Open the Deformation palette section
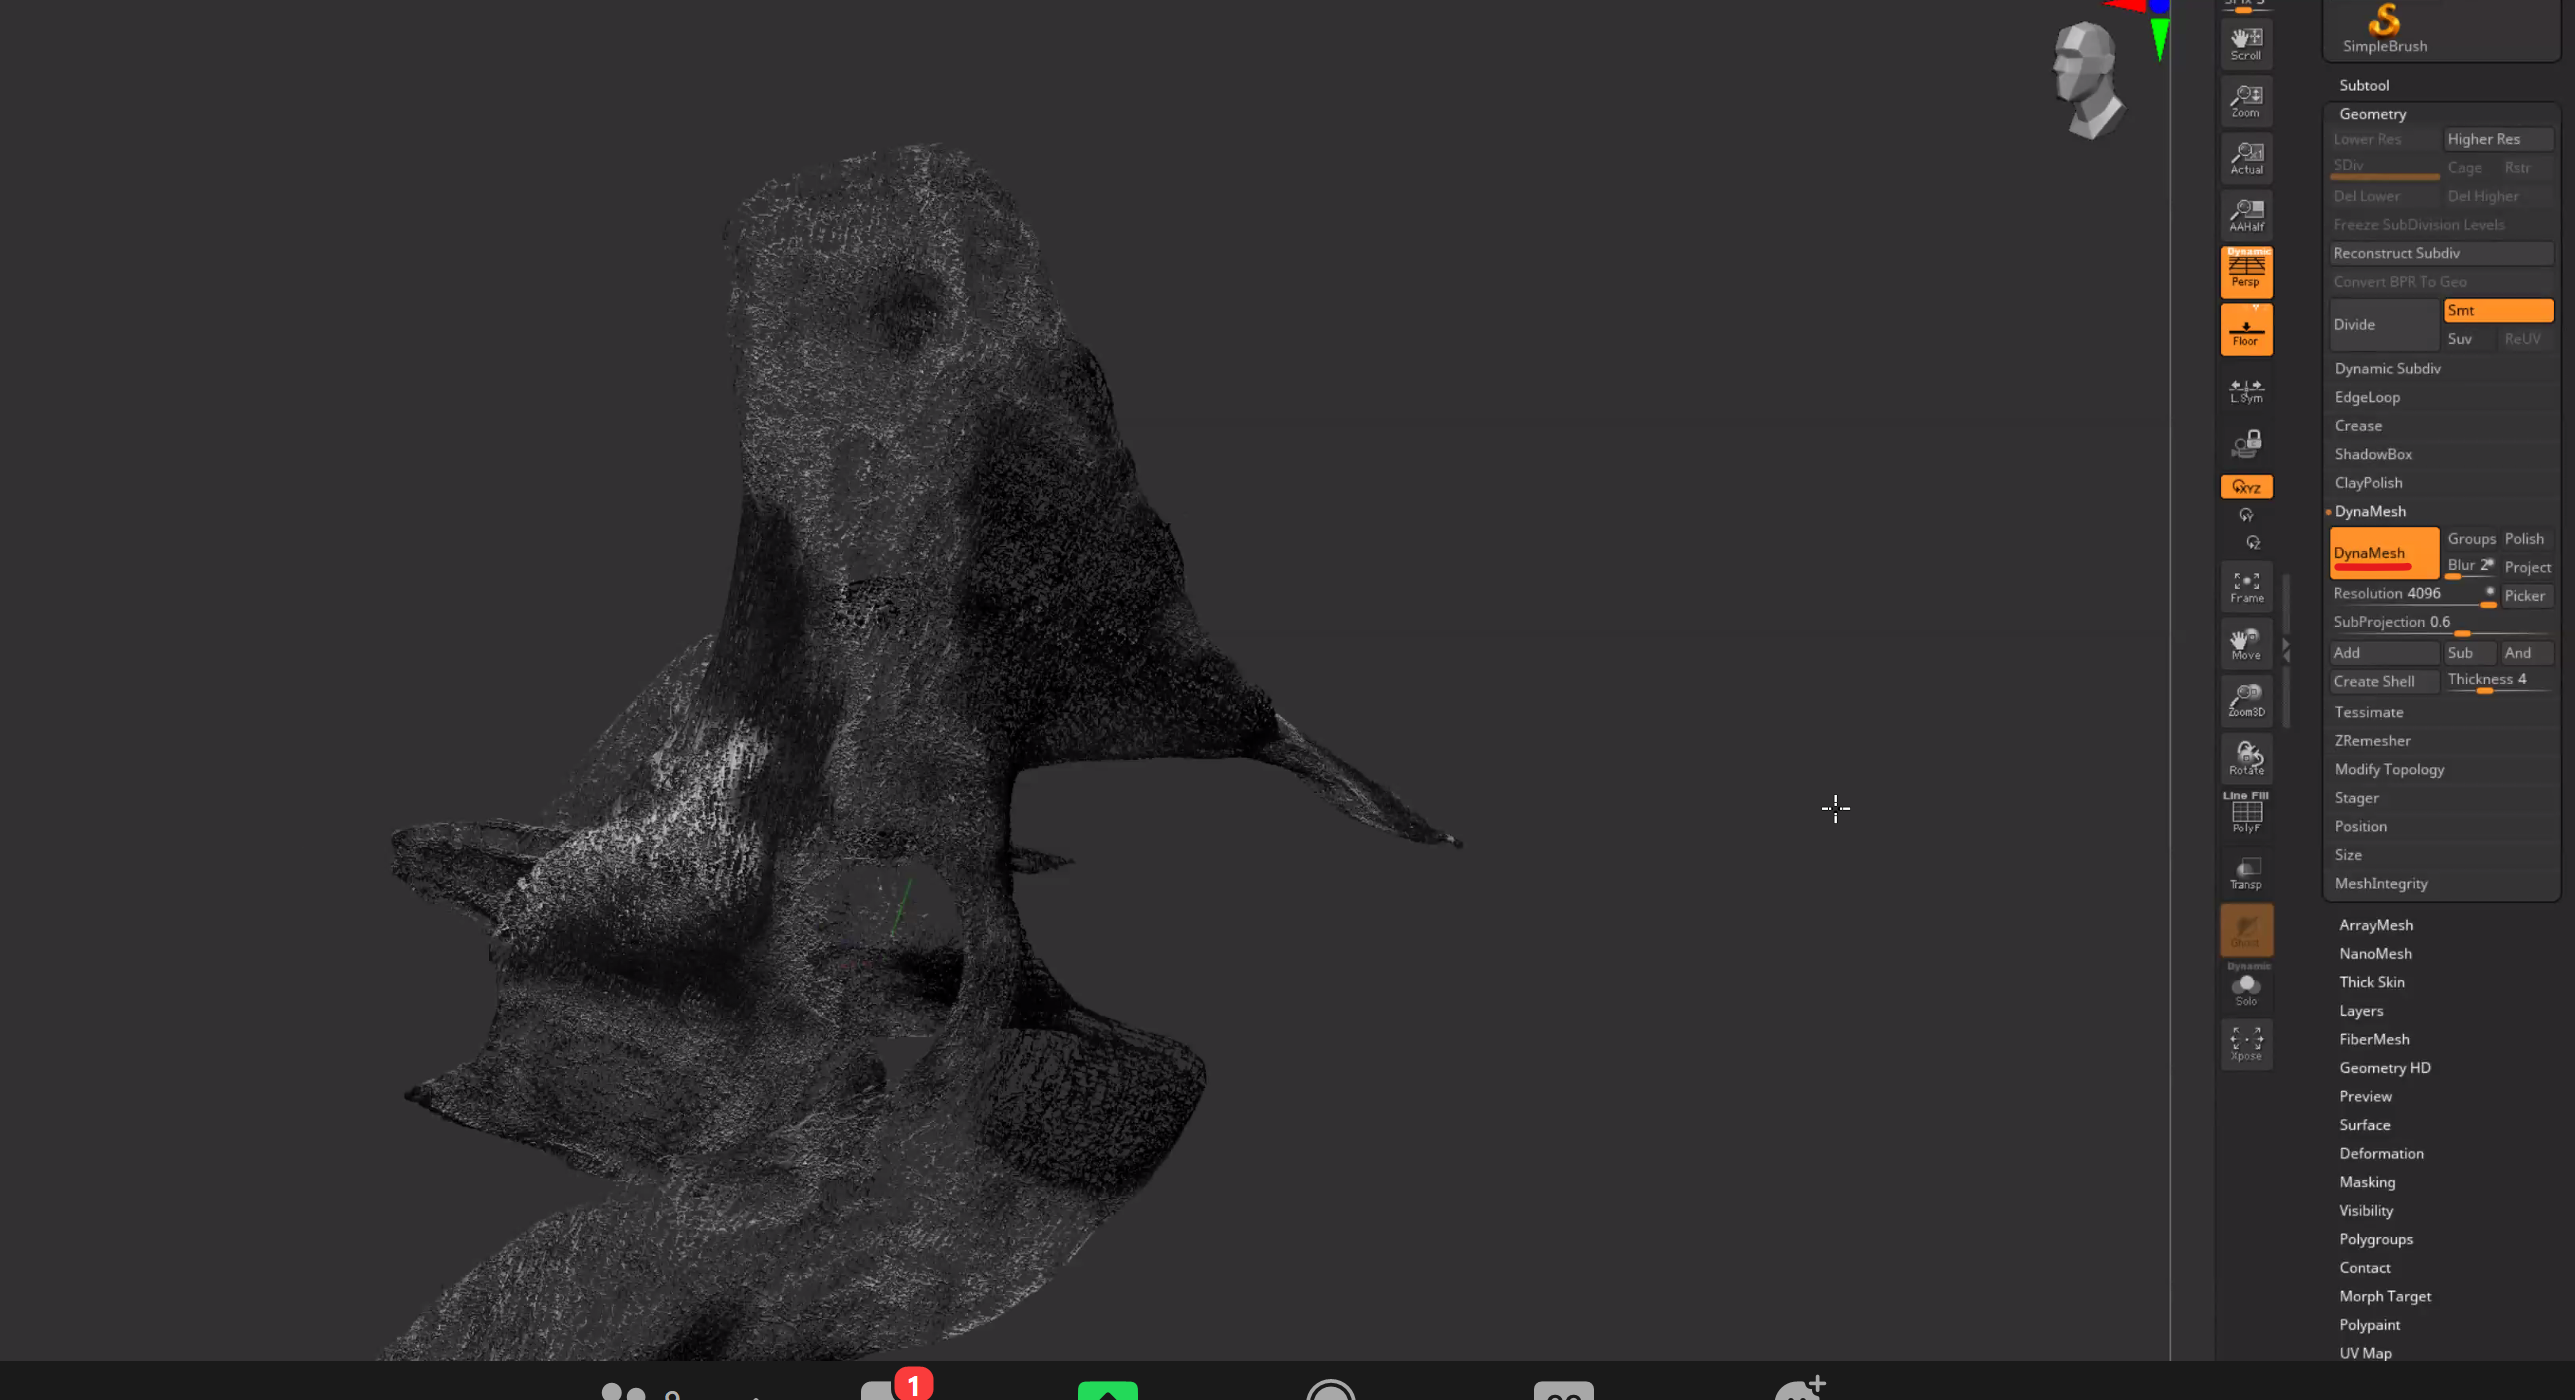Viewport: 2575px width, 1400px height. [2381, 1153]
